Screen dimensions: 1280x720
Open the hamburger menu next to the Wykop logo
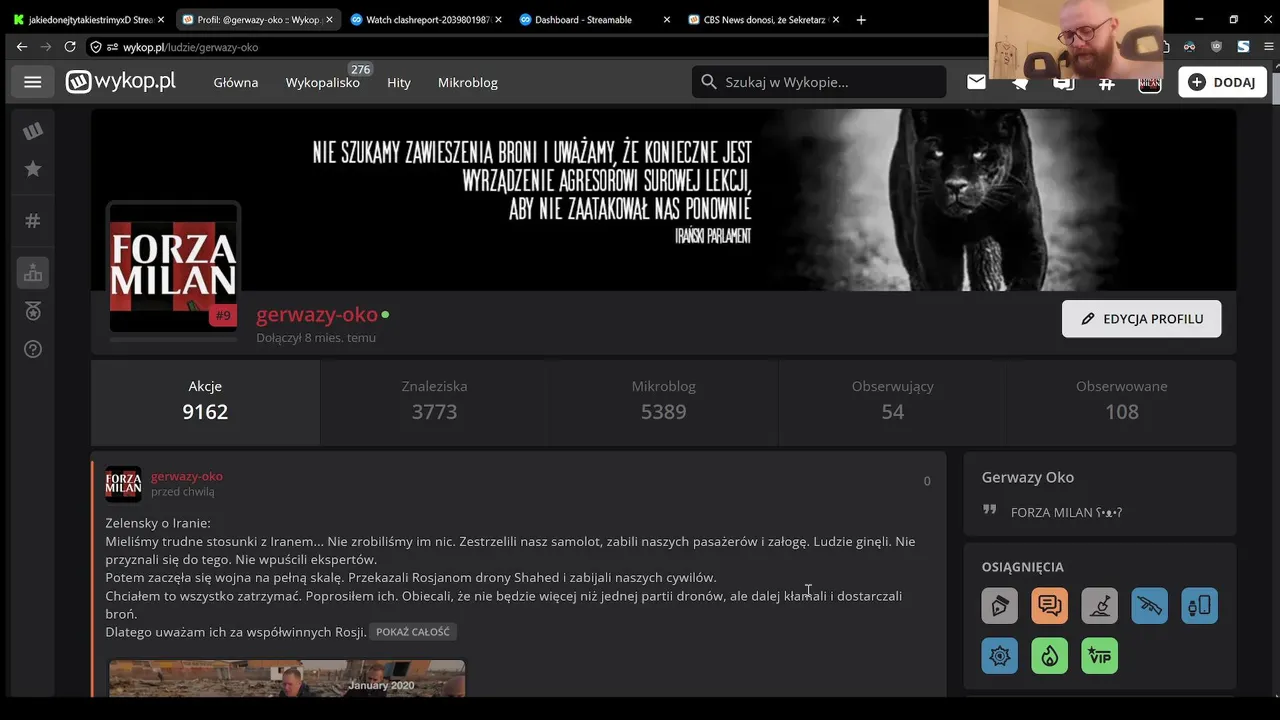point(33,82)
